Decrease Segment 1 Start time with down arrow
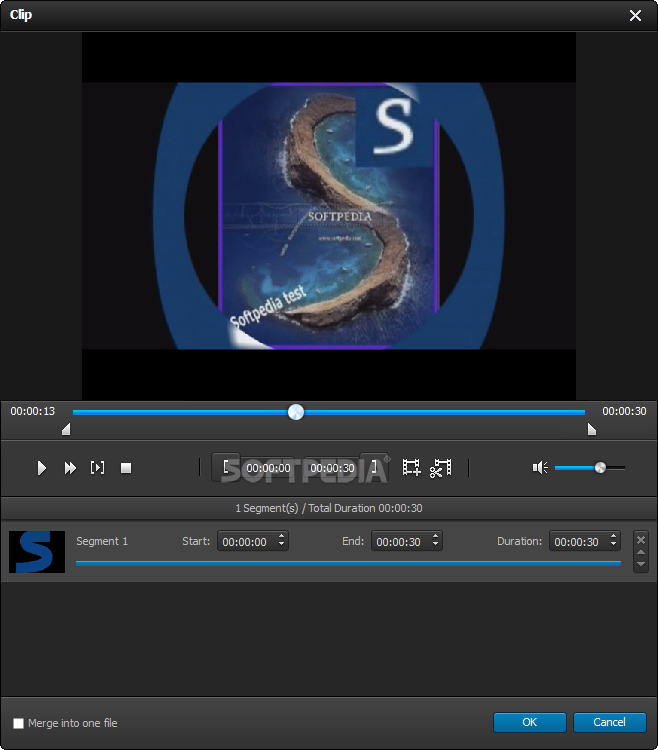The height and width of the screenshot is (750, 658). 282,546
